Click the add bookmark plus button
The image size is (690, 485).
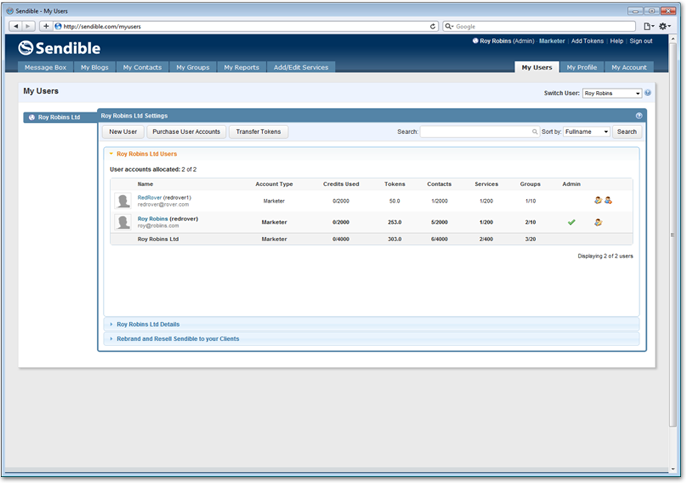coord(46,26)
